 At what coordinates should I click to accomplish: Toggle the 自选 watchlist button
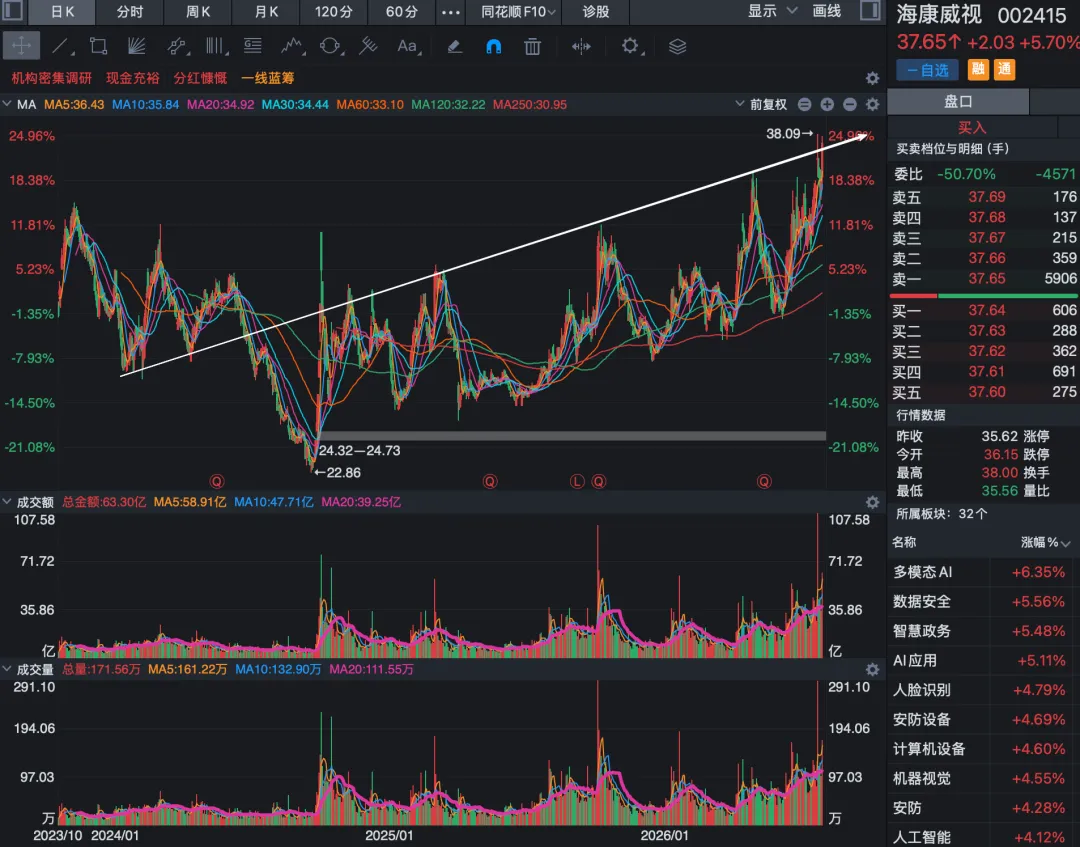click(x=928, y=70)
